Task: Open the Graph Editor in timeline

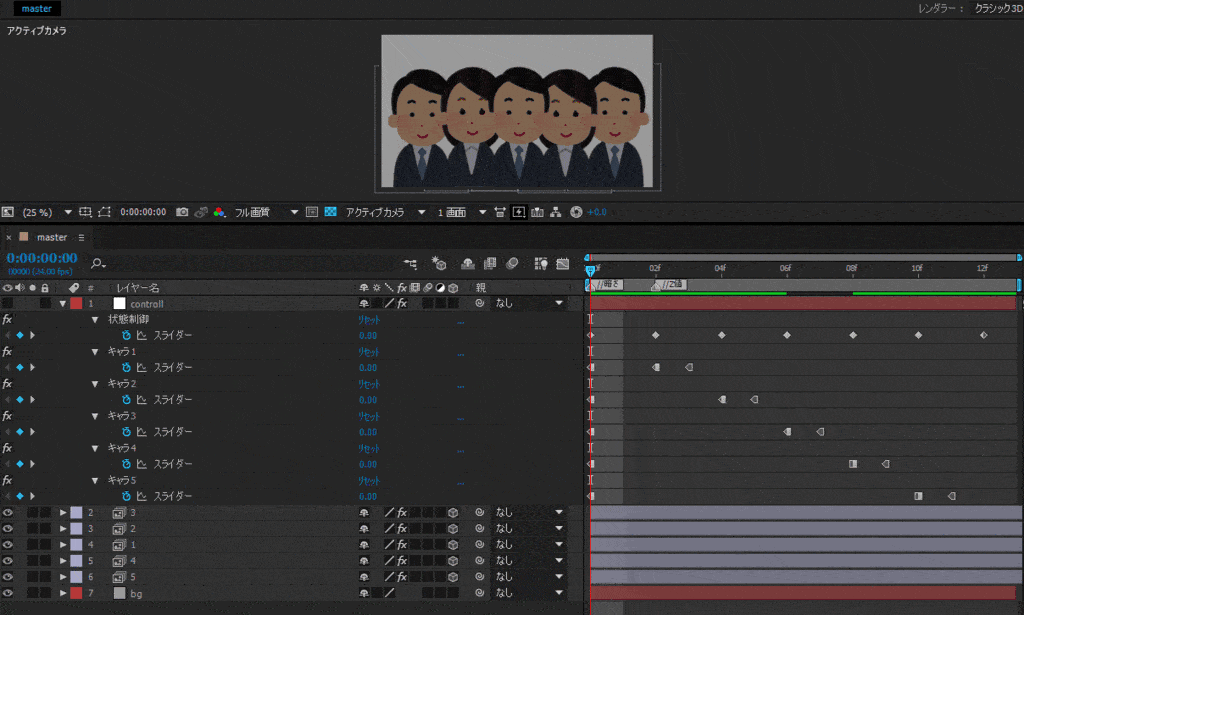Action: point(563,264)
